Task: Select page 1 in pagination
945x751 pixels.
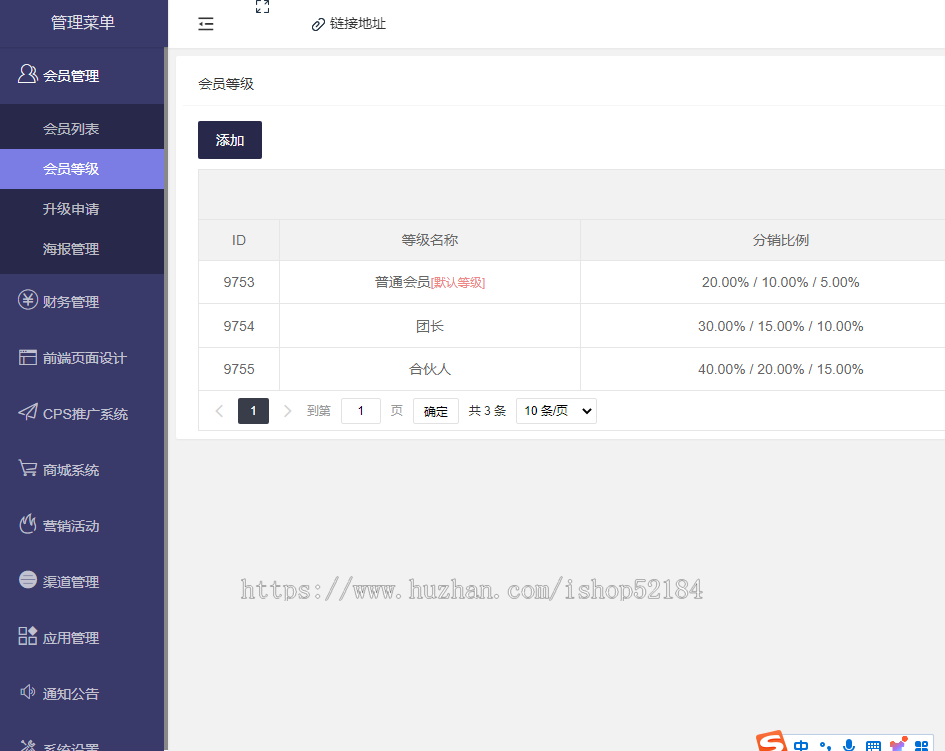Action: [x=253, y=411]
